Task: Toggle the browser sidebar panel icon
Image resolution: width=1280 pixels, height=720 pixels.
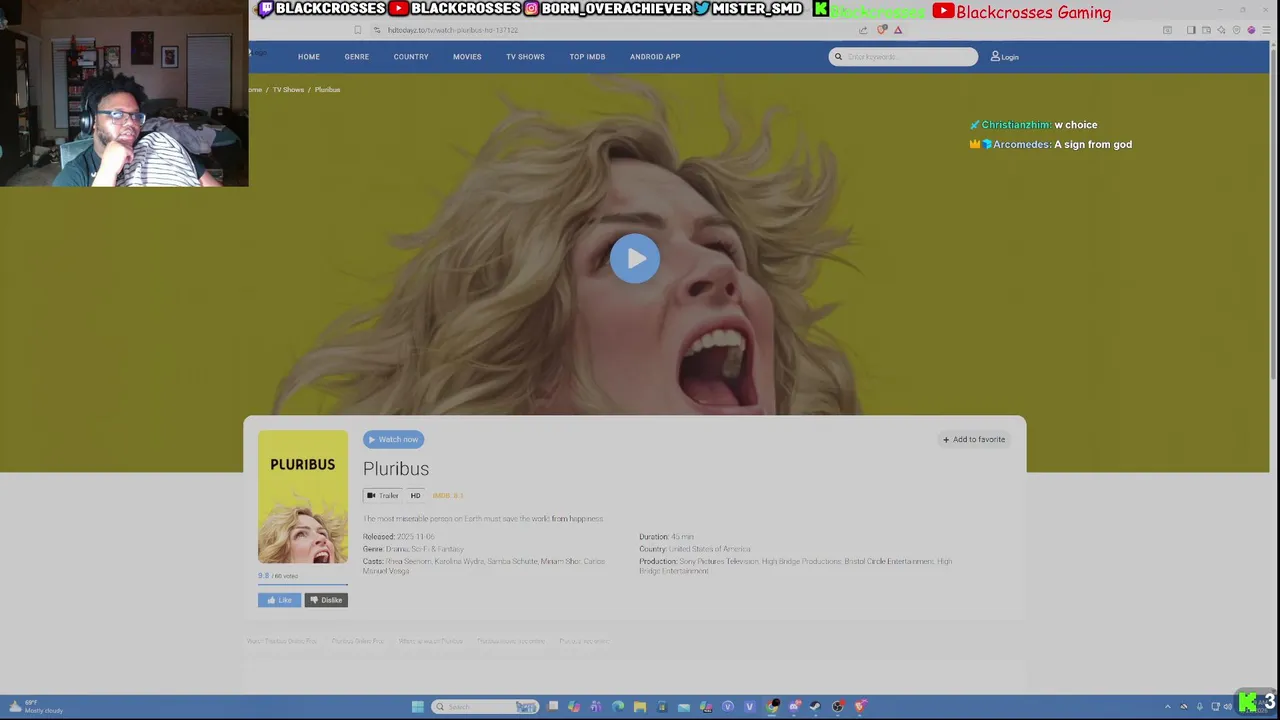Action: 1191,30
